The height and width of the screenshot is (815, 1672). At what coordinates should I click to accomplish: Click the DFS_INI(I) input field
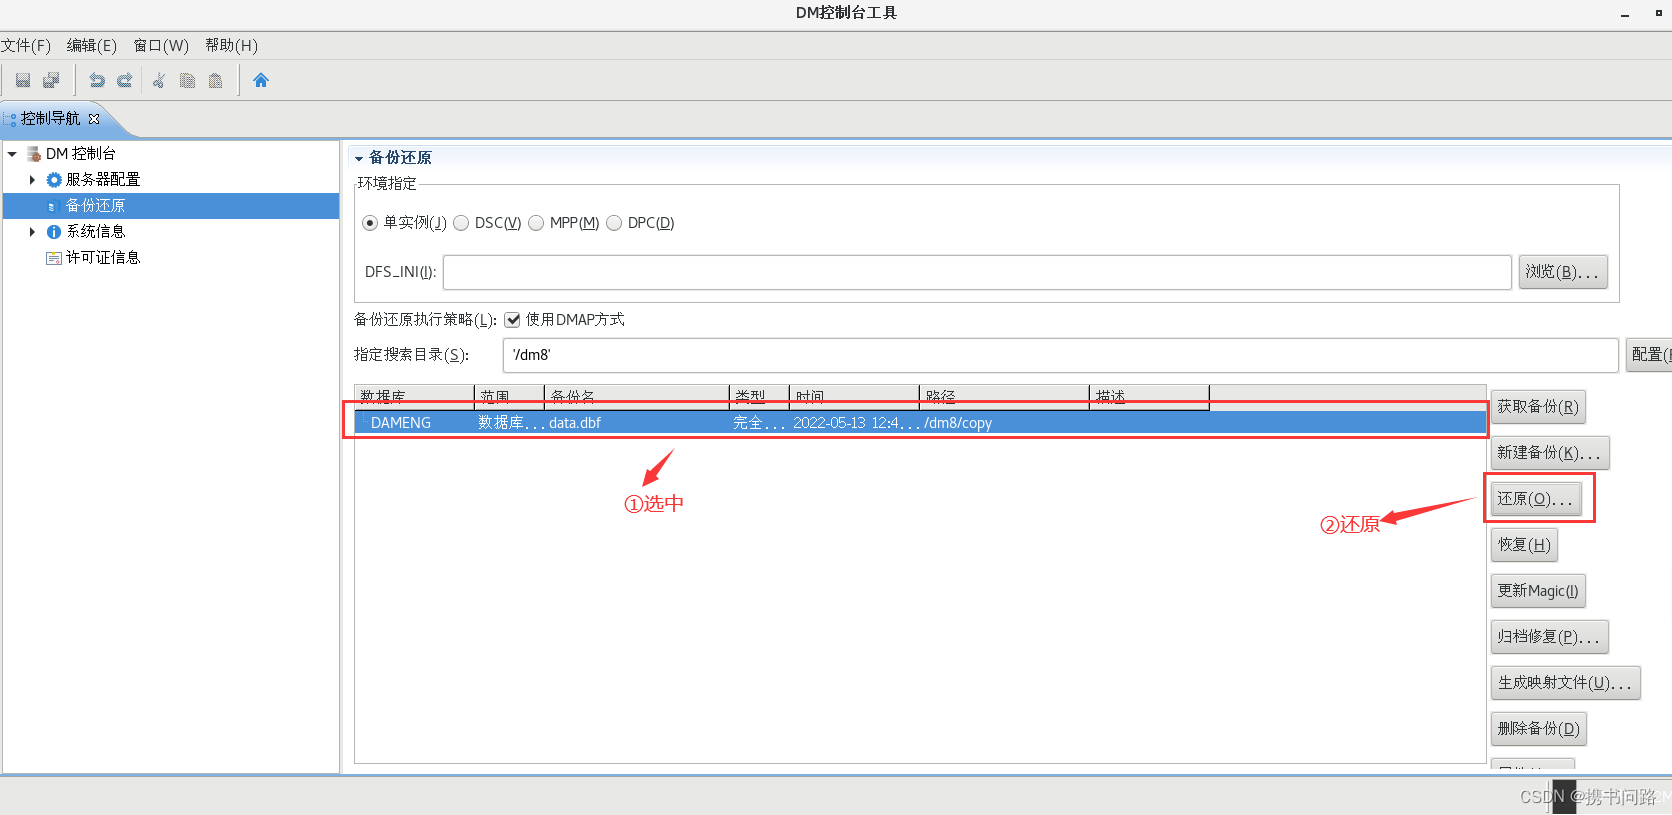977,272
